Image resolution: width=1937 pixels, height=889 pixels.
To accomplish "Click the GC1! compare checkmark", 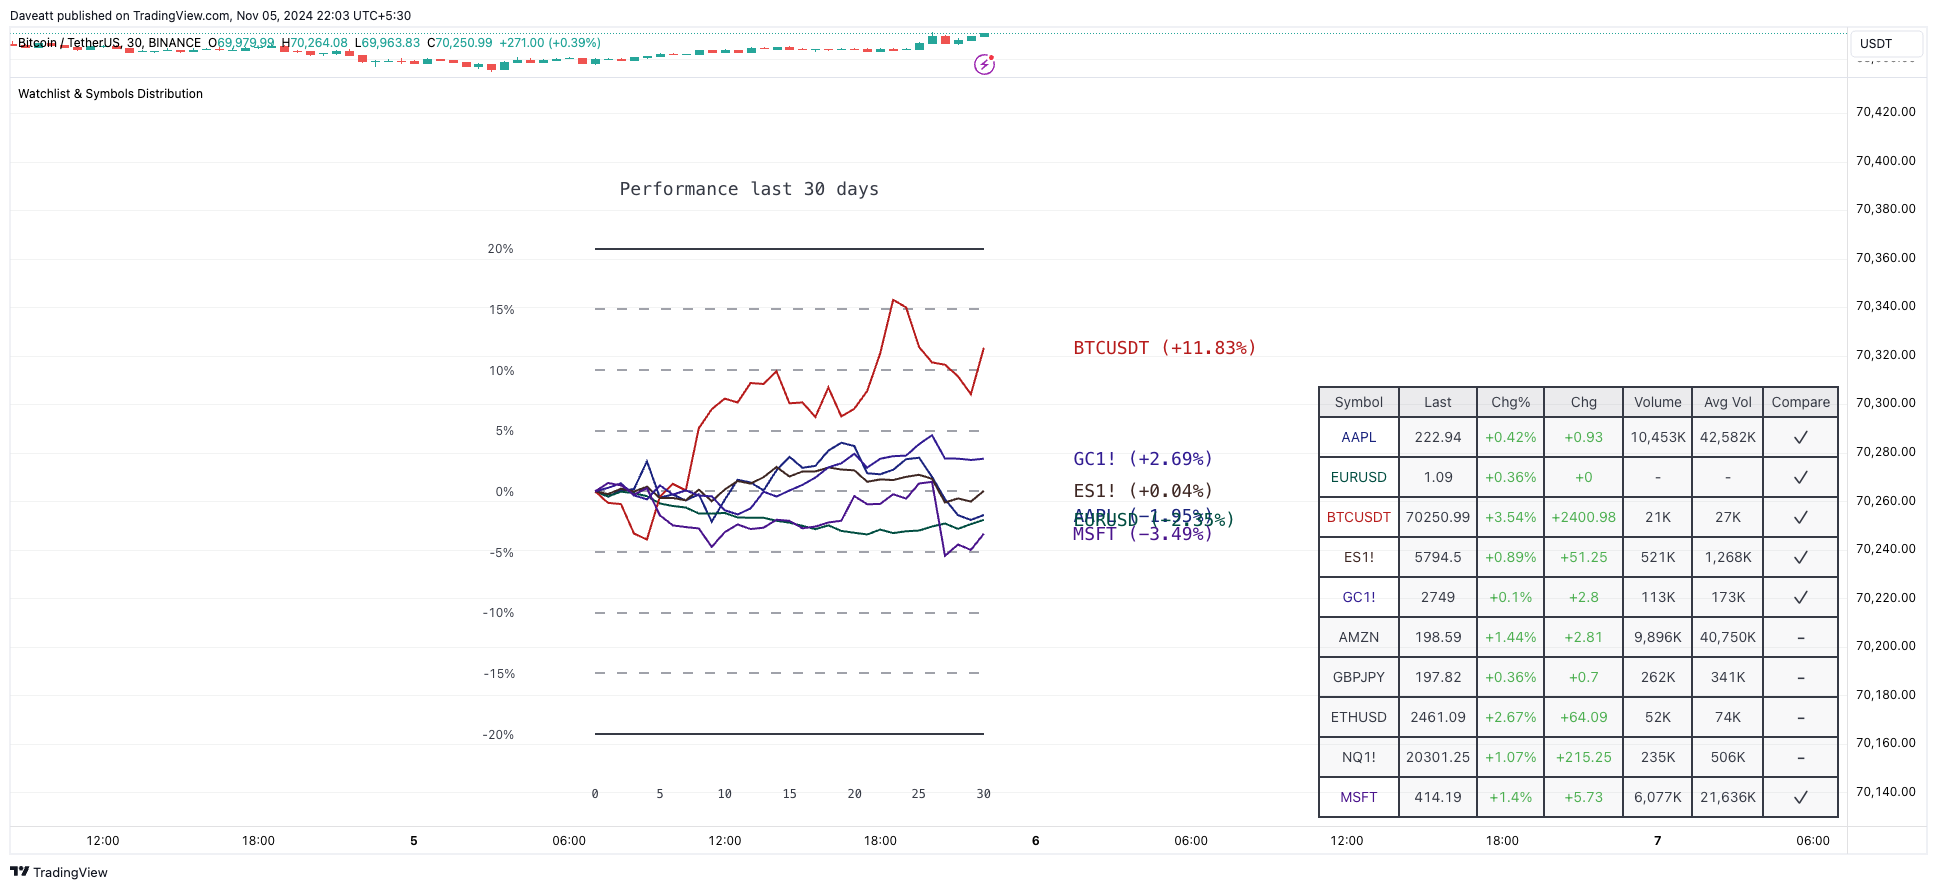I will (x=1800, y=597).
